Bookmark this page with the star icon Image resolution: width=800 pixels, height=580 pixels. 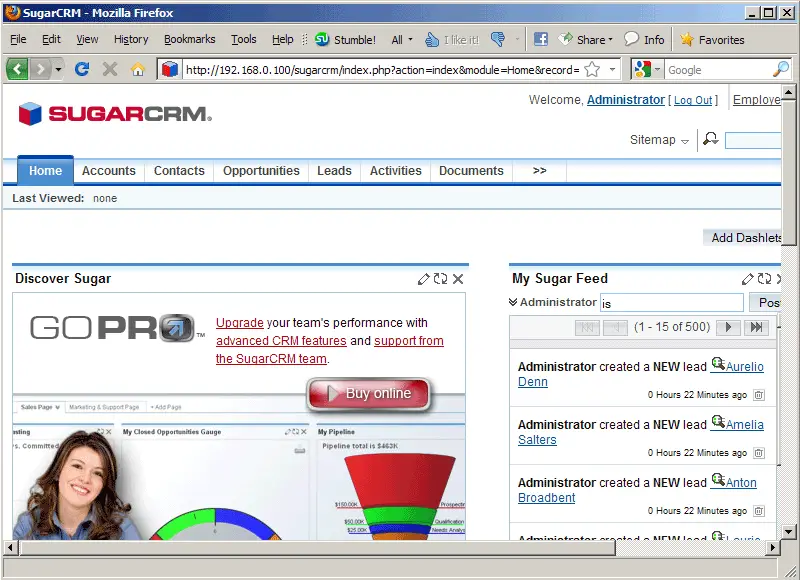[x=592, y=69]
